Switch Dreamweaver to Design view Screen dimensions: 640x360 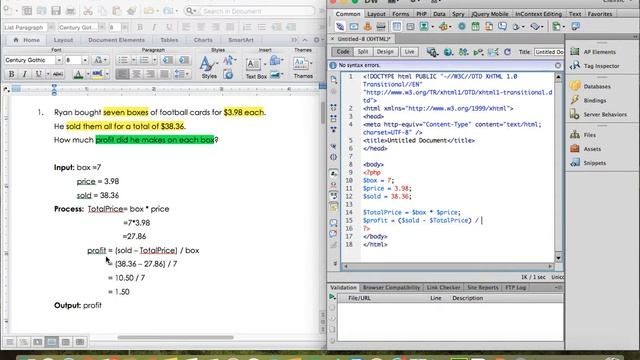click(x=385, y=52)
